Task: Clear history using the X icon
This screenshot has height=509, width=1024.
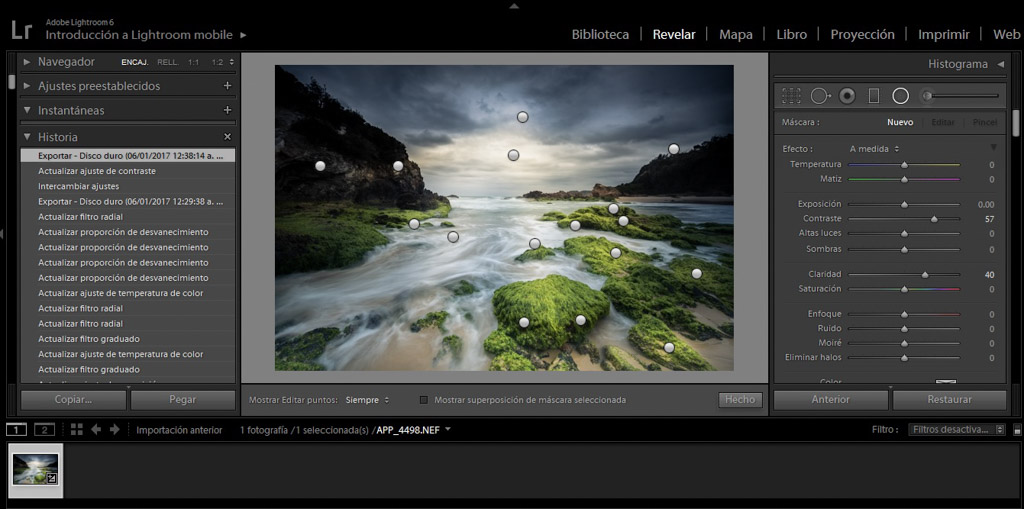Action: tap(227, 137)
